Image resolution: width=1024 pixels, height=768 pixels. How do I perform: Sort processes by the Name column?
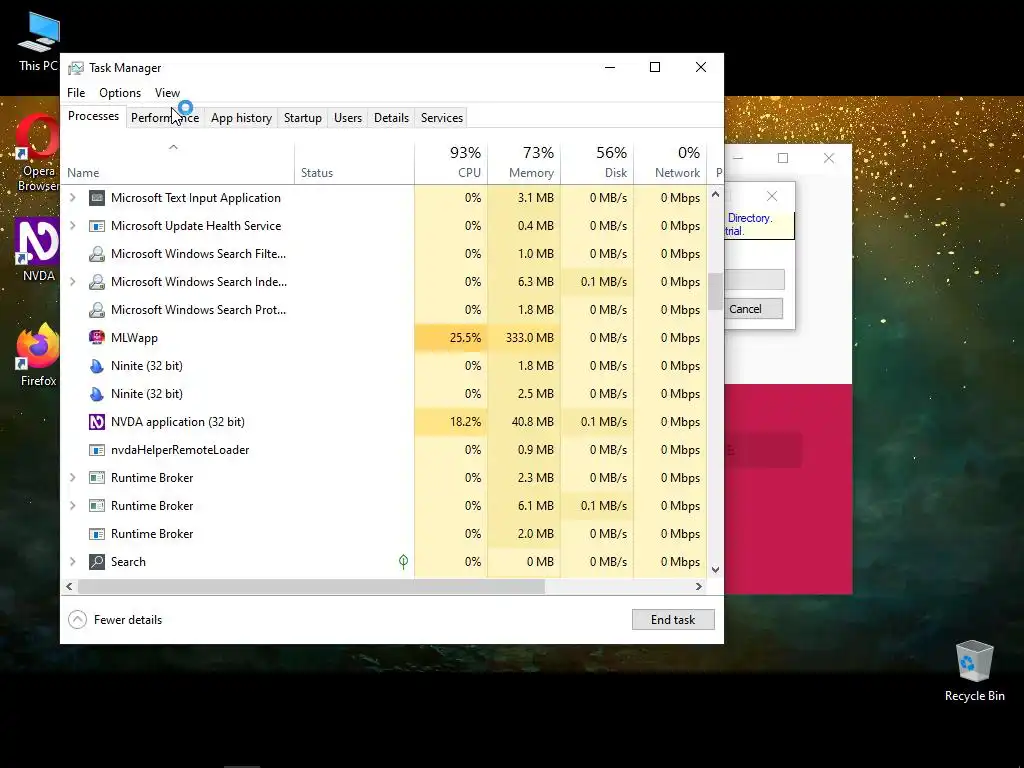pos(178,162)
